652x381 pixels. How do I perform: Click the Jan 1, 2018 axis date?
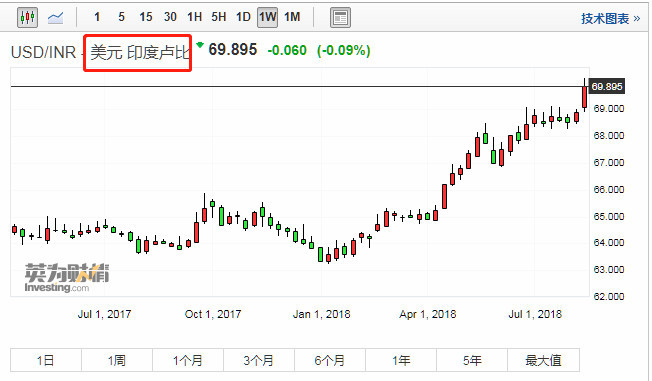click(321, 314)
